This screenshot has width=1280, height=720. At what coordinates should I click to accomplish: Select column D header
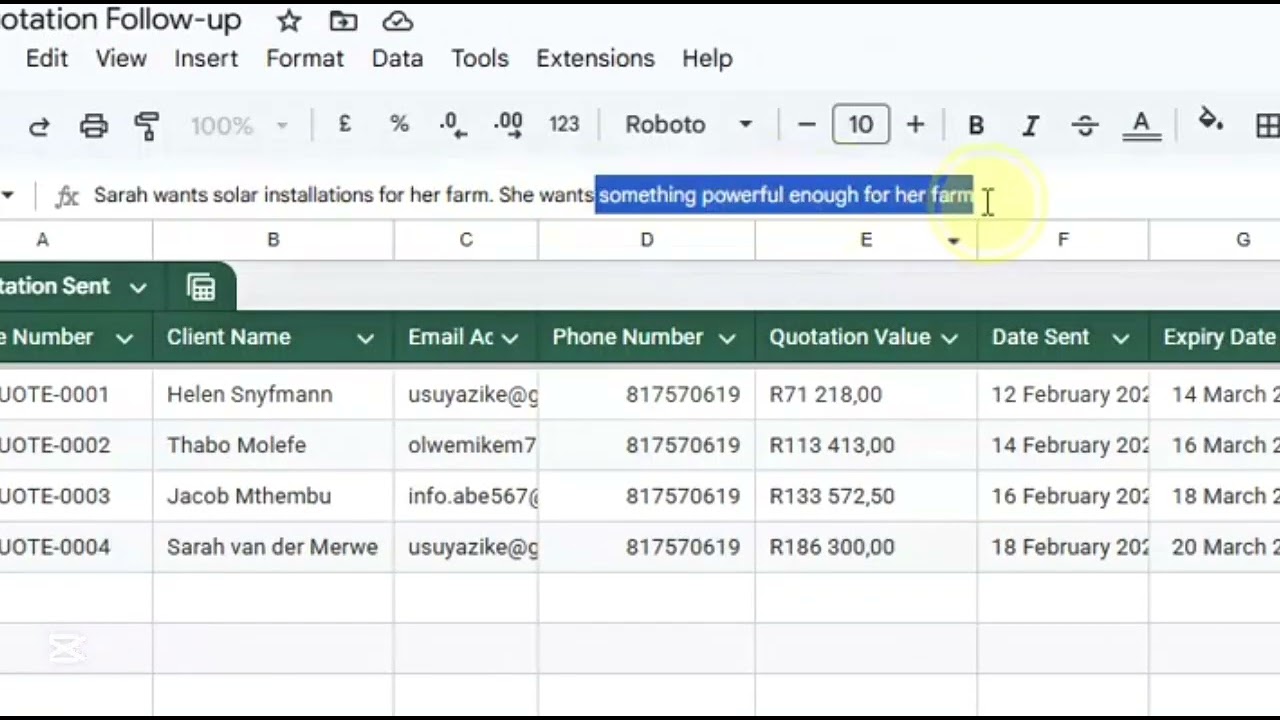coord(647,240)
